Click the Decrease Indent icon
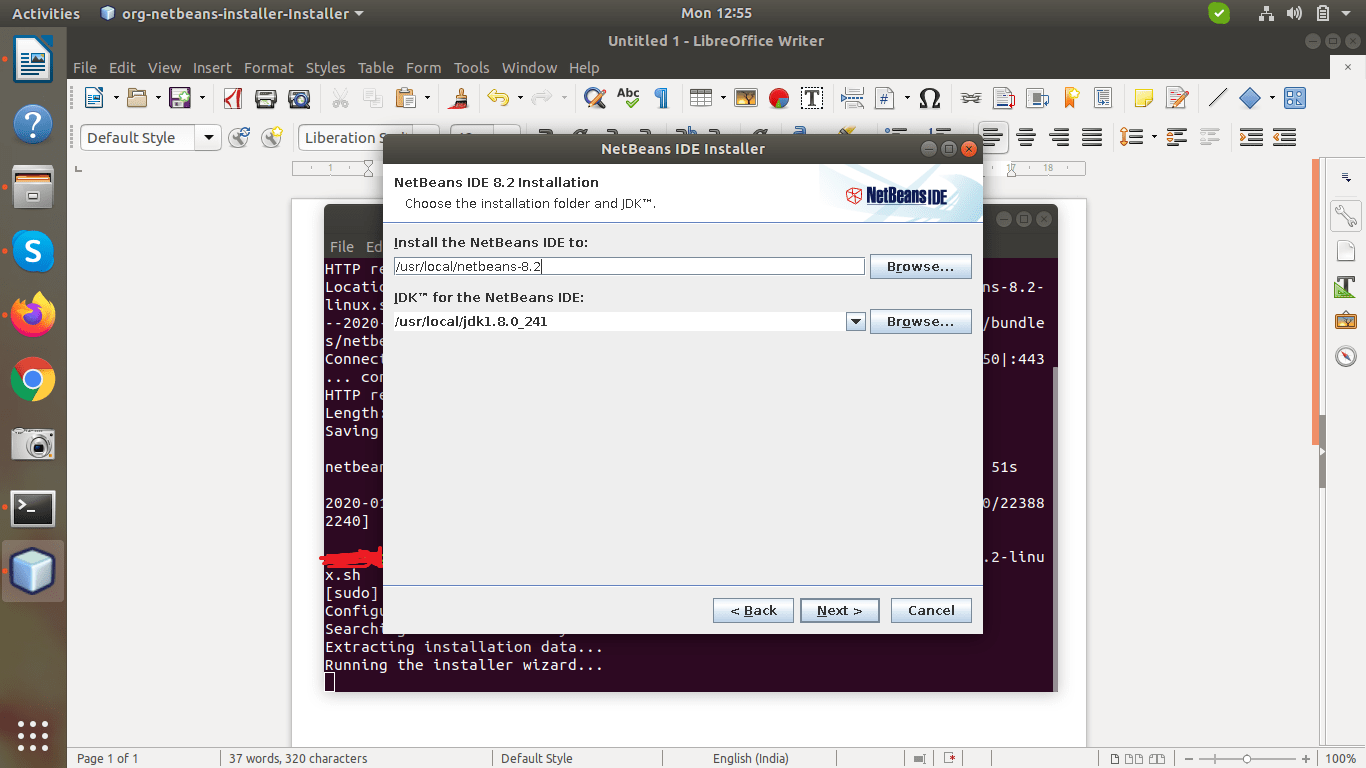1366x768 pixels. click(x=1284, y=137)
